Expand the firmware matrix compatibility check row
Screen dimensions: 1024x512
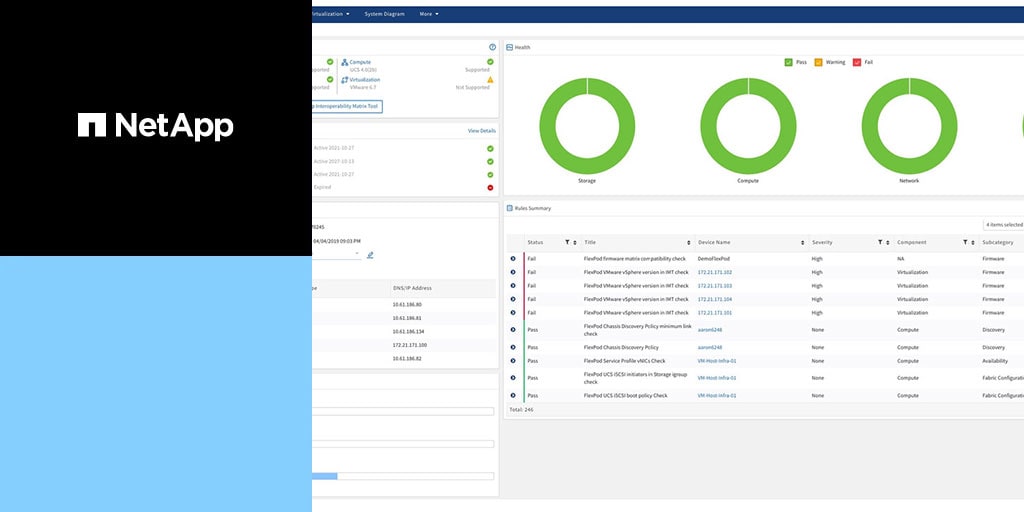point(513,259)
